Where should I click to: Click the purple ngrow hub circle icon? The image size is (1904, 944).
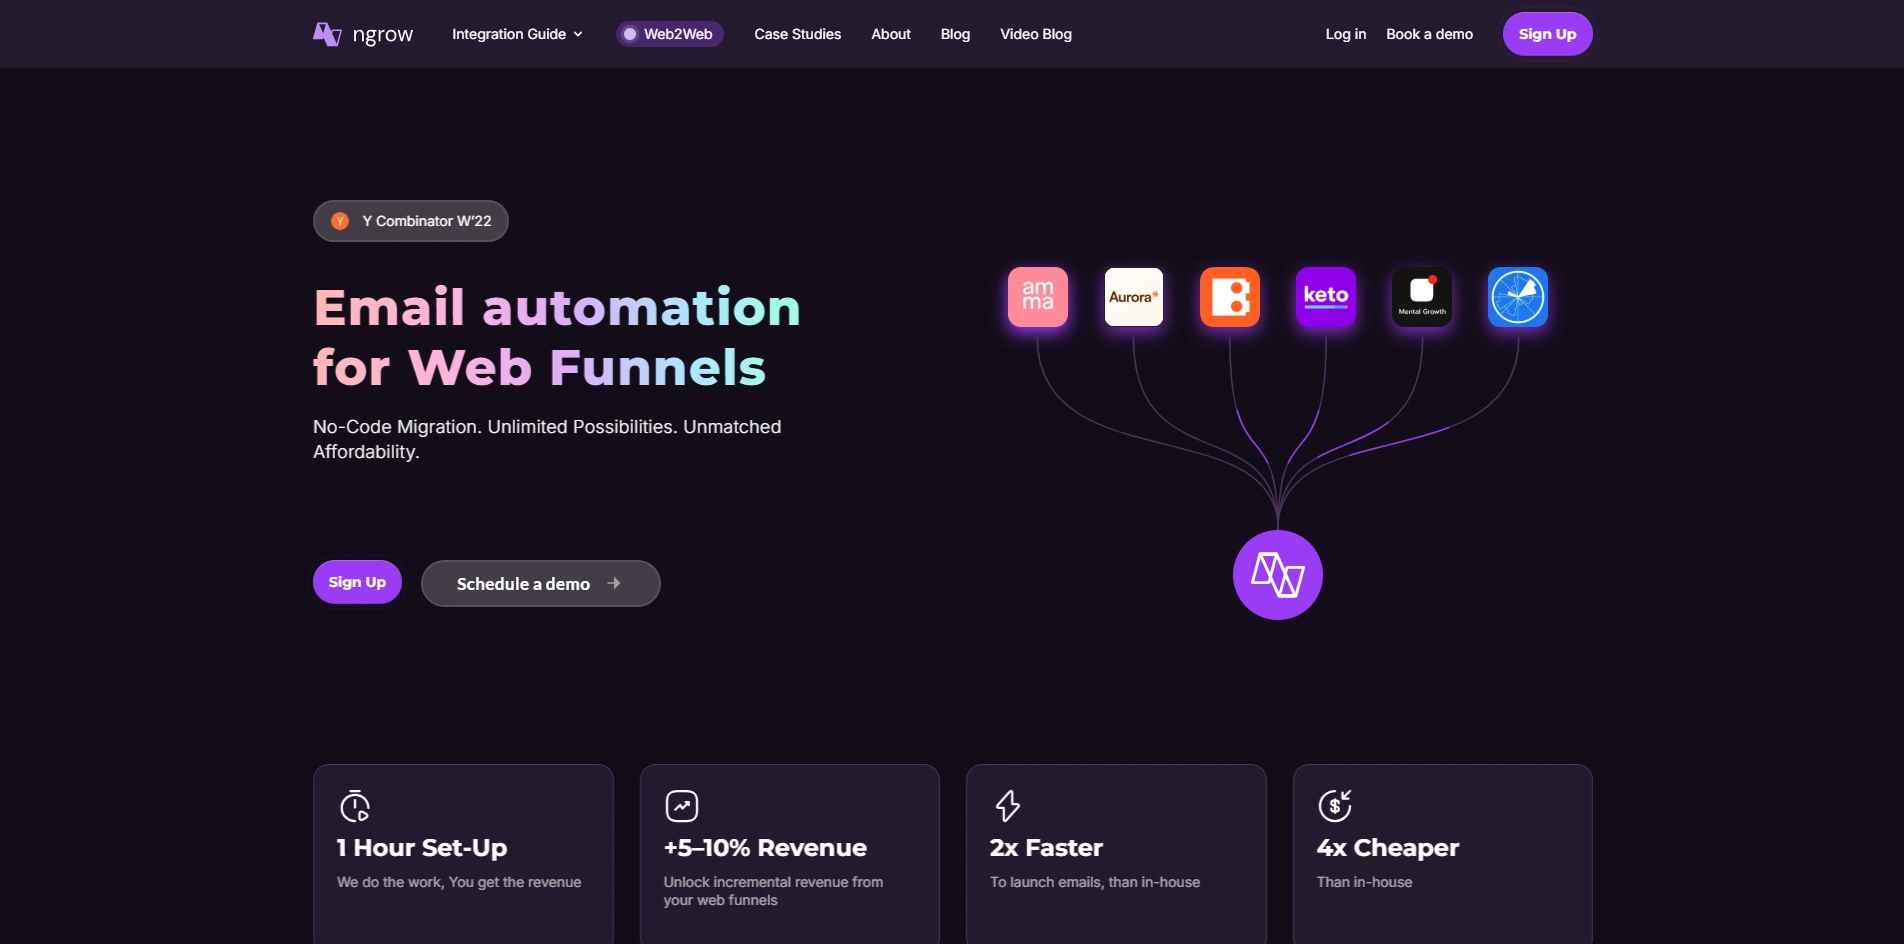click(1278, 575)
